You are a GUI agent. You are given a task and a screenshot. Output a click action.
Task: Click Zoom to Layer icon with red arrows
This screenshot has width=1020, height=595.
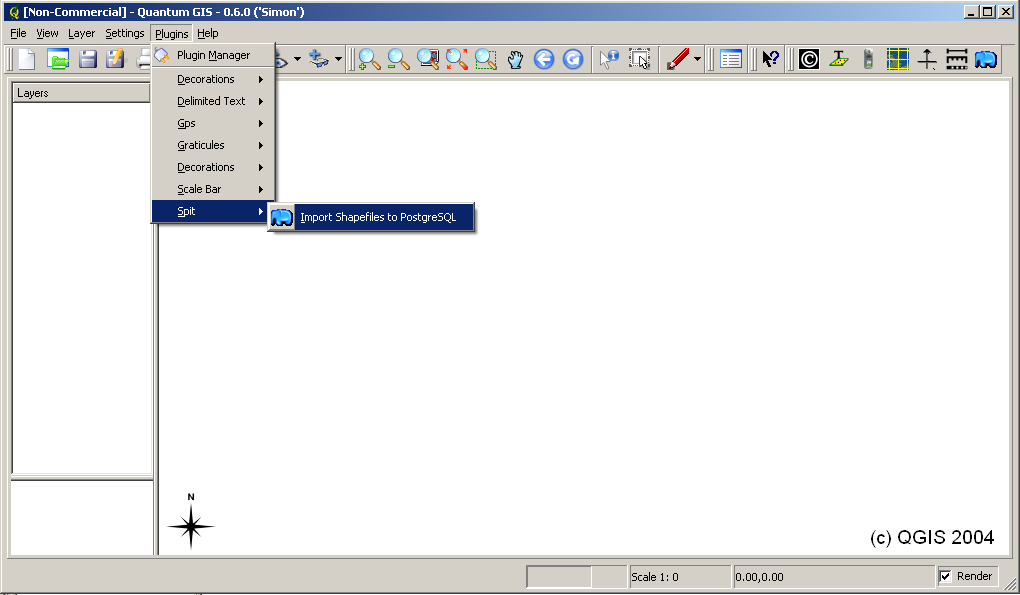pyautogui.click(x=457, y=59)
